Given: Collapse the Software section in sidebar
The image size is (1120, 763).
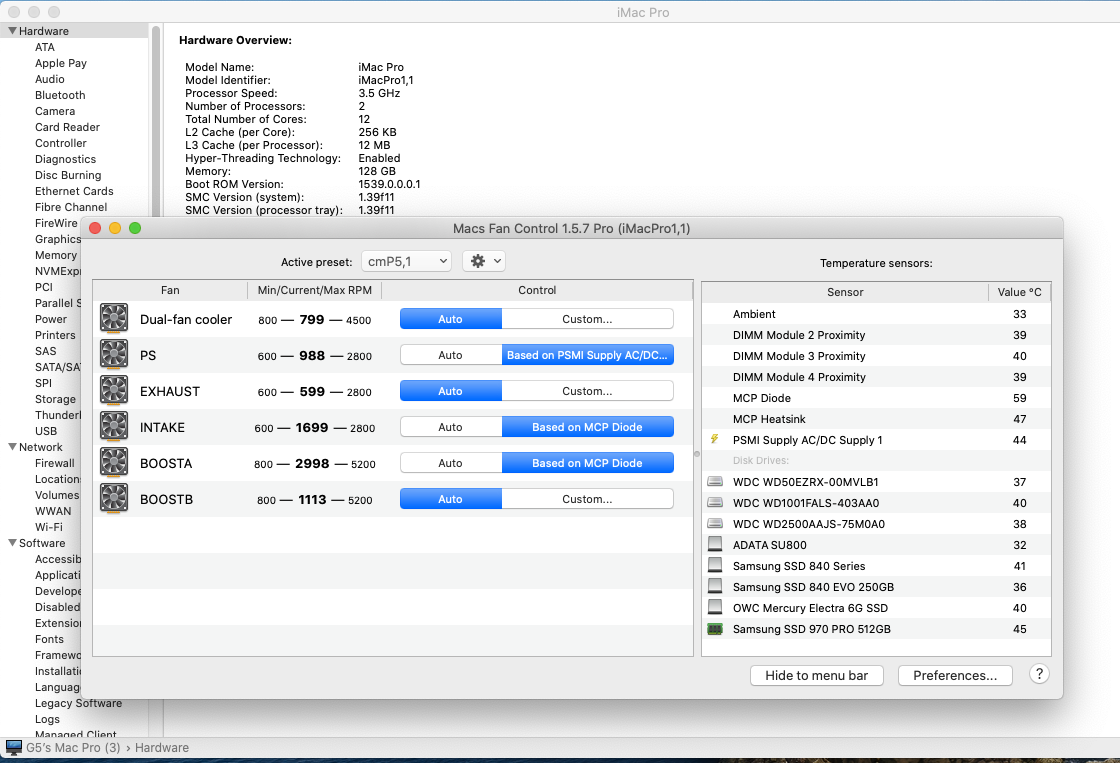Looking at the screenshot, I should (12, 542).
